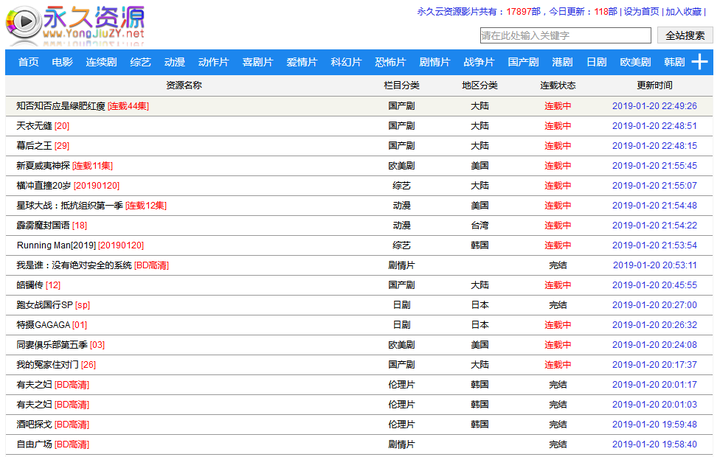Click the 设为首页 link
The image size is (720, 457).
coord(641,12)
